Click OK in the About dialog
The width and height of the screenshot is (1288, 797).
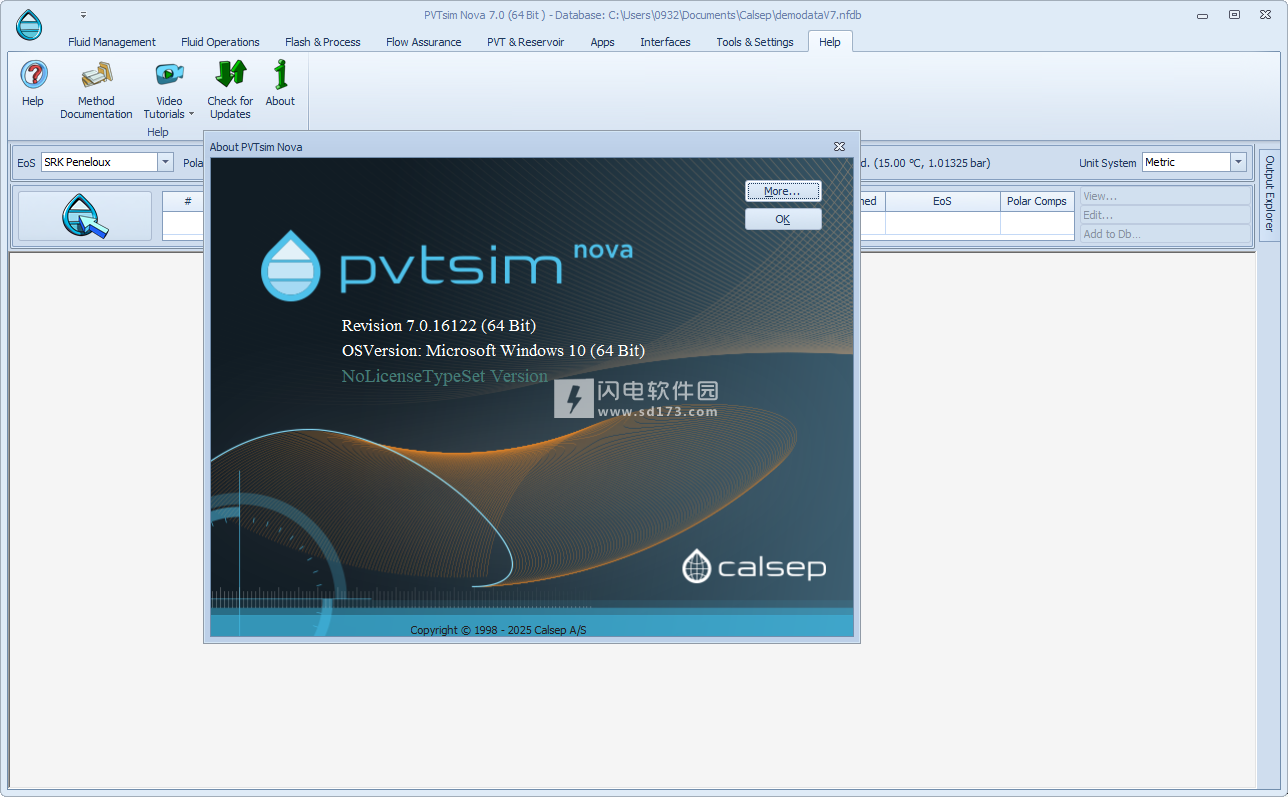[783, 219]
